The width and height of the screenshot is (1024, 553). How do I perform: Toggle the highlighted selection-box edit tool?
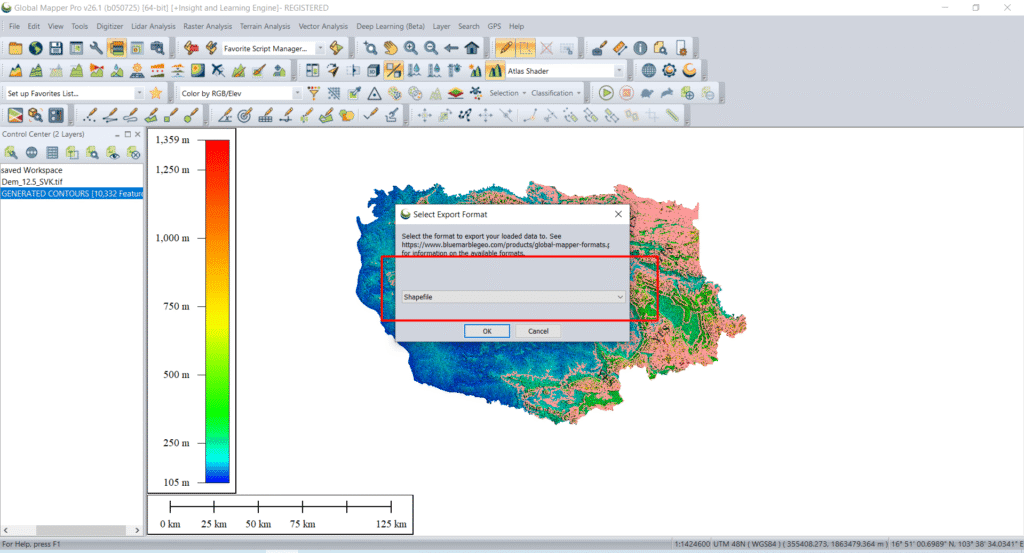526,48
